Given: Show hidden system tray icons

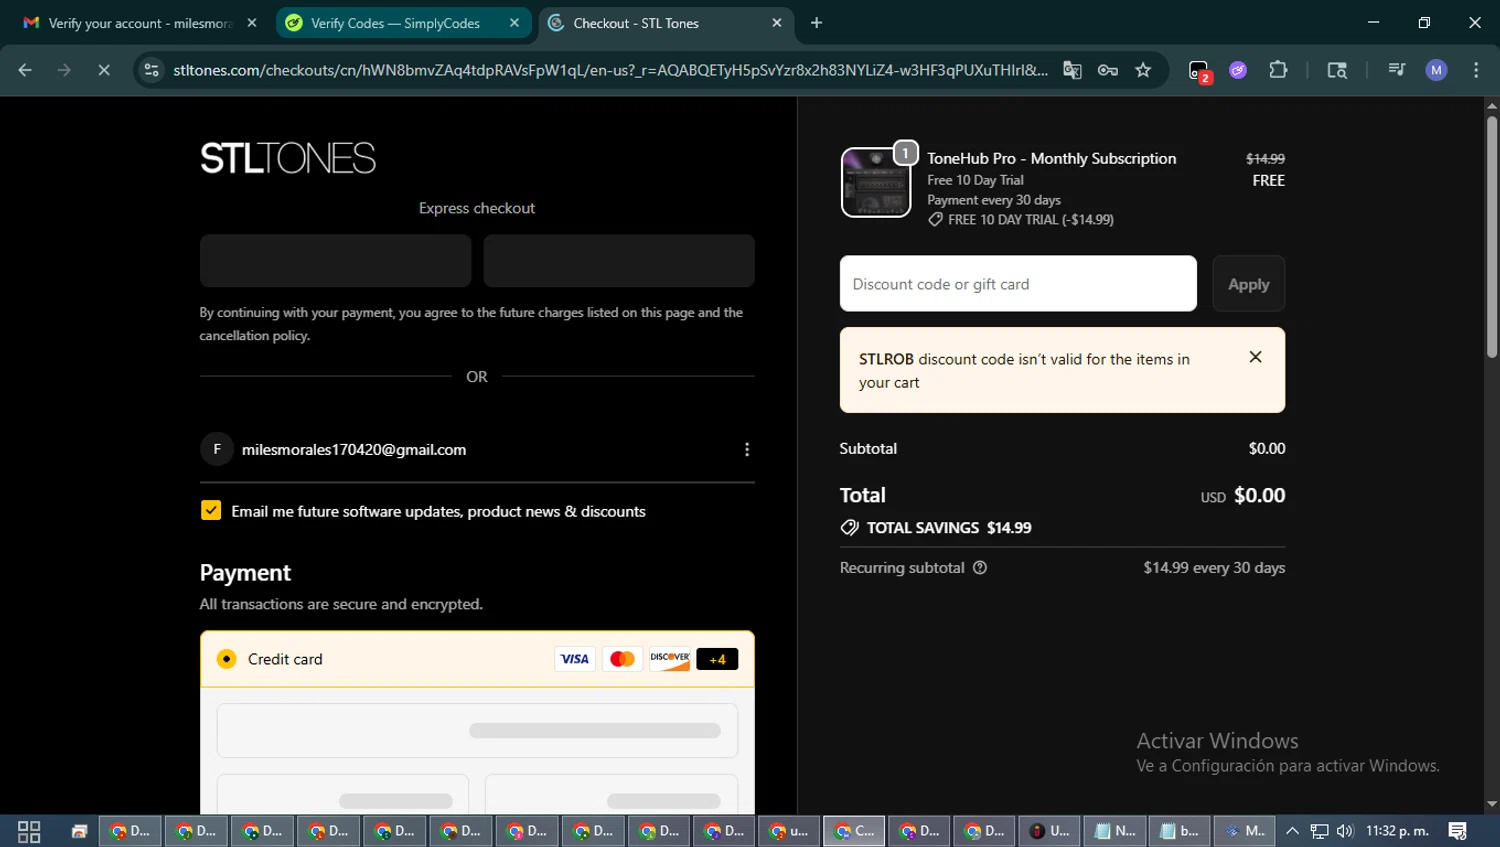Looking at the screenshot, I should tap(1292, 831).
